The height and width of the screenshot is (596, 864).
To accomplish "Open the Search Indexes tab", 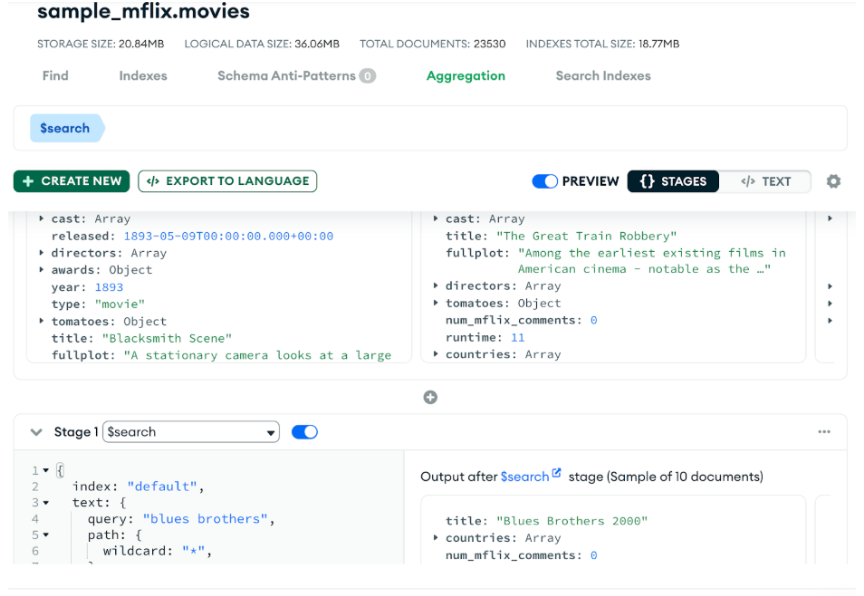I will point(602,75).
